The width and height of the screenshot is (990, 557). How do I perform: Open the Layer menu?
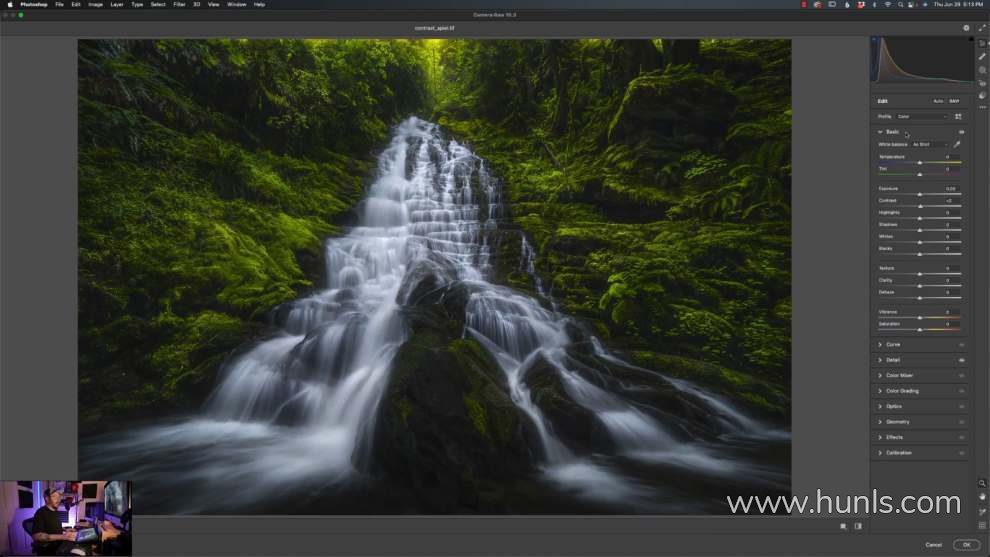pos(117,4)
